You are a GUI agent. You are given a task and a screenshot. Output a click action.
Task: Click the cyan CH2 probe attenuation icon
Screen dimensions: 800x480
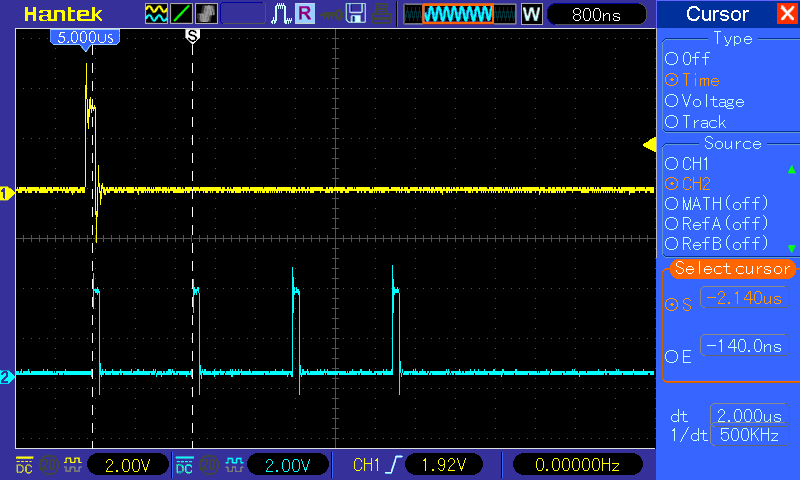(234, 465)
